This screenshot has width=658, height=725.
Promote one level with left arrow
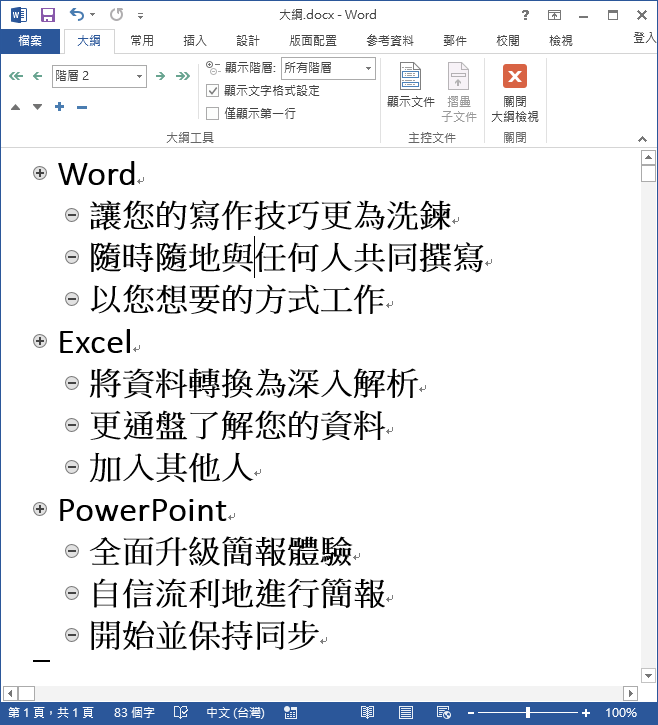(x=37, y=76)
